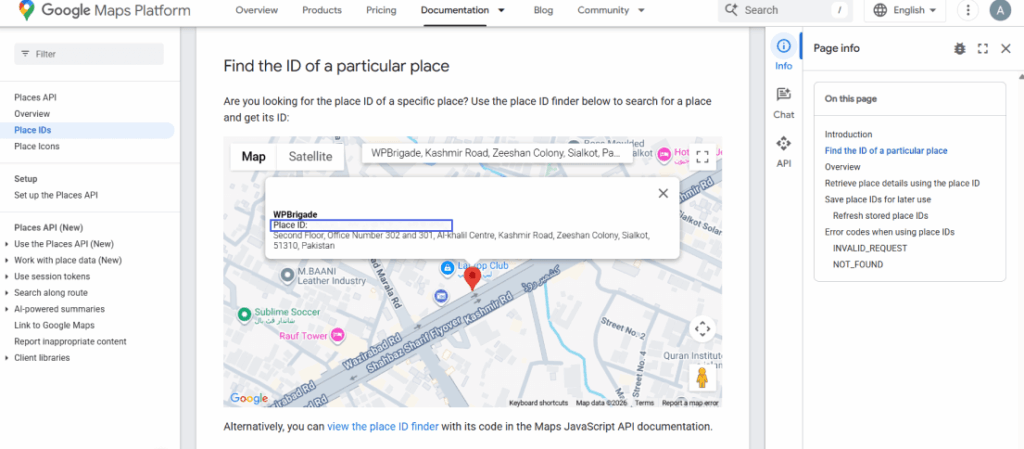Open the user account avatar
The width and height of the screenshot is (1024, 449).
click(x=1000, y=10)
